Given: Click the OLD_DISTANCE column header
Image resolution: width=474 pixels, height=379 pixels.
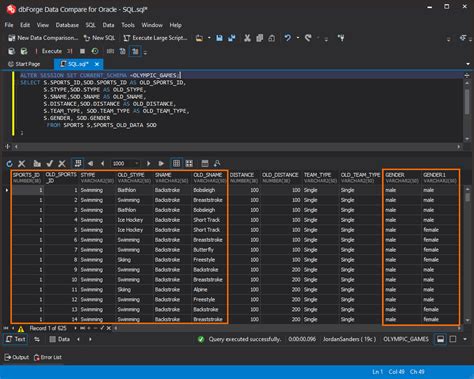Looking at the screenshot, I should pyautogui.click(x=280, y=178).
